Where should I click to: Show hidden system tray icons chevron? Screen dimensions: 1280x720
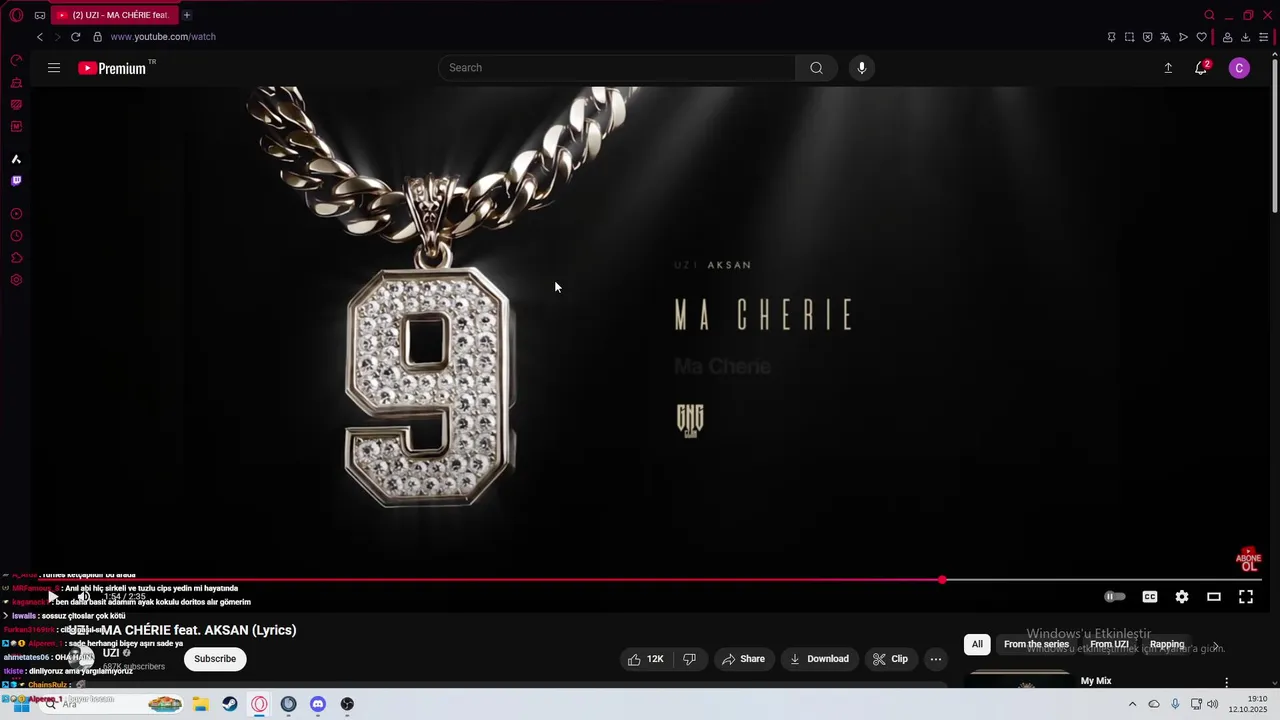coord(1132,704)
